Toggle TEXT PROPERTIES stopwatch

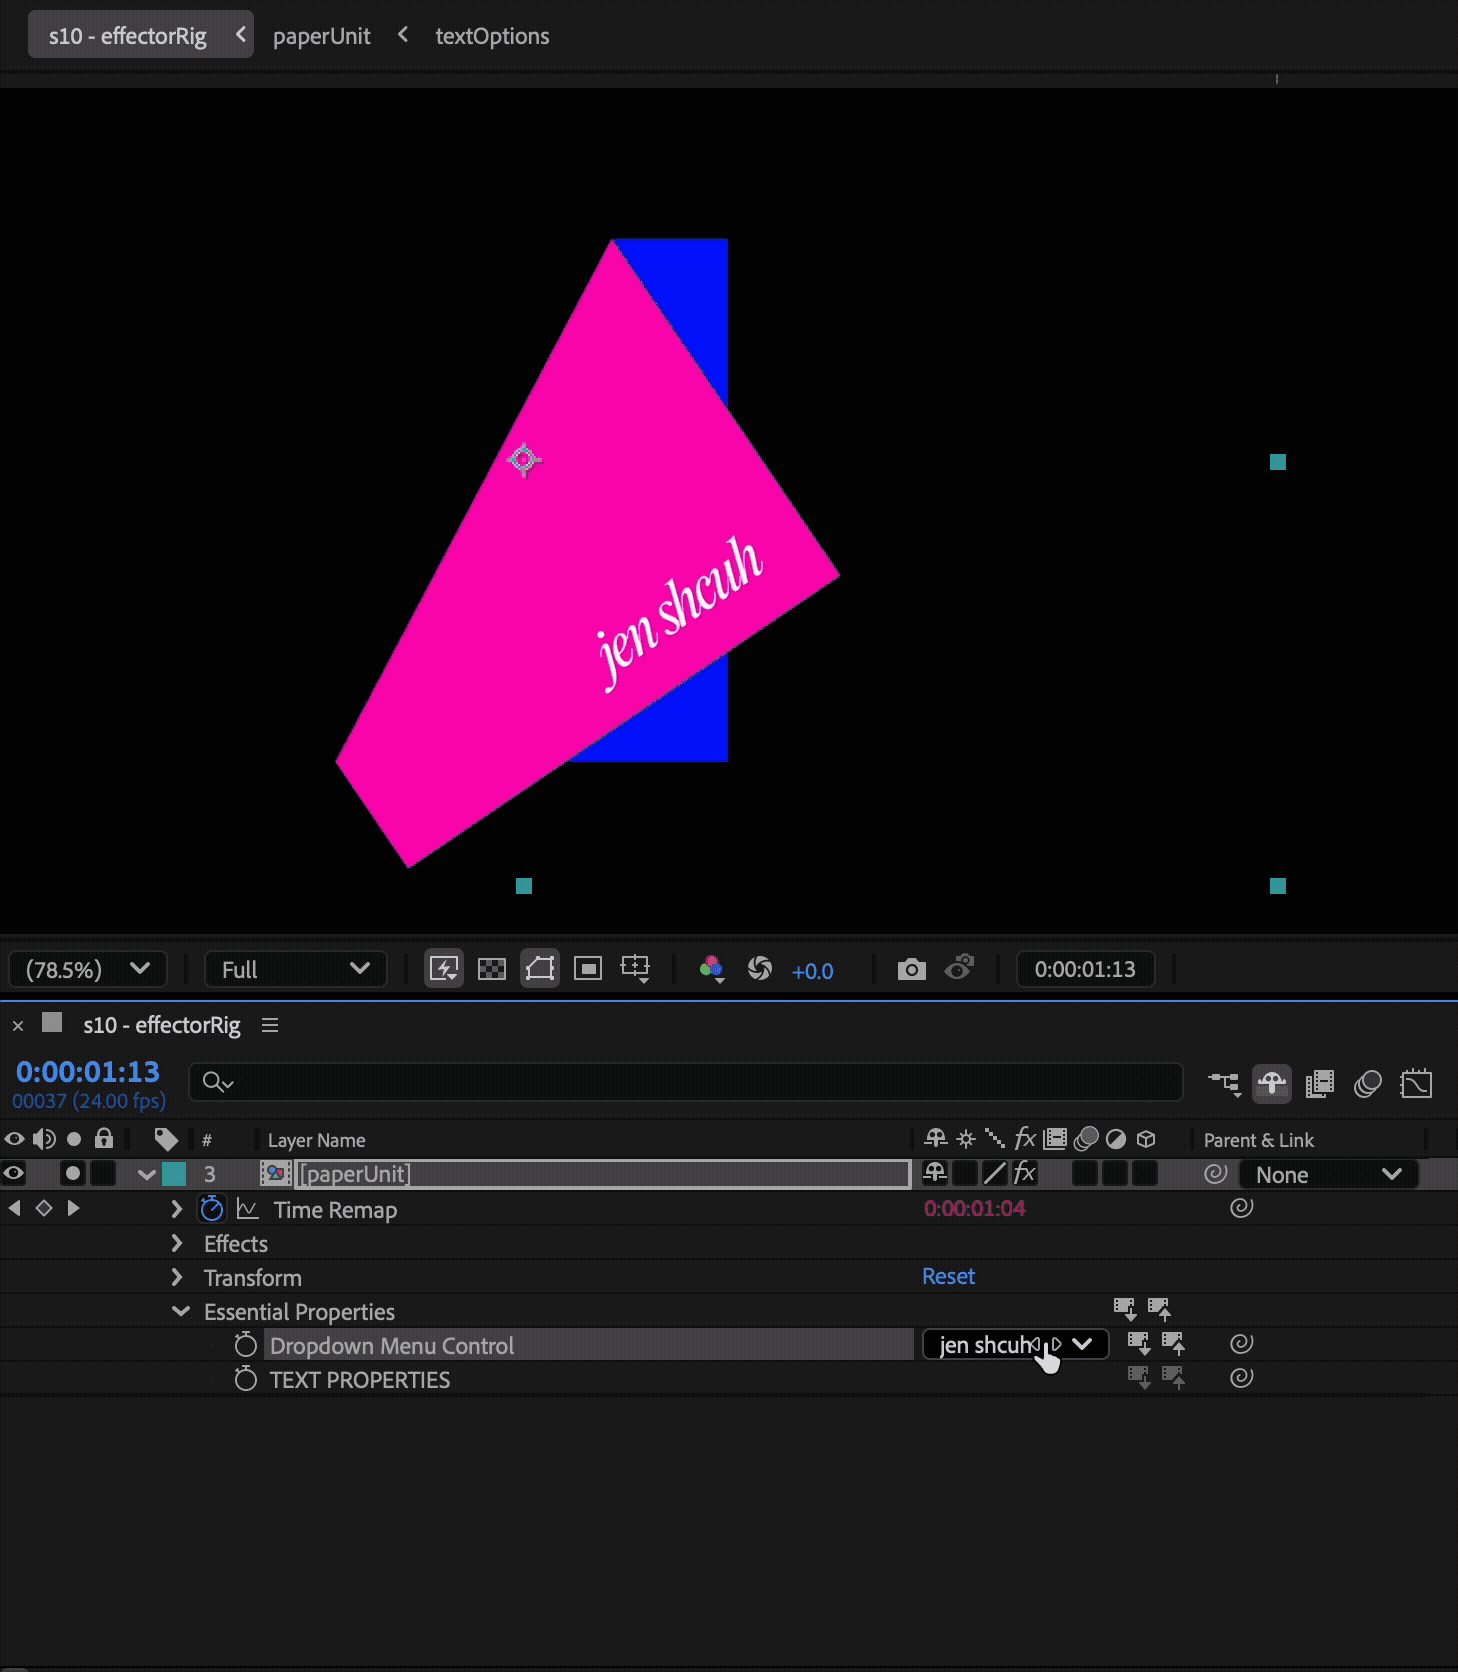click(246, 1379)
